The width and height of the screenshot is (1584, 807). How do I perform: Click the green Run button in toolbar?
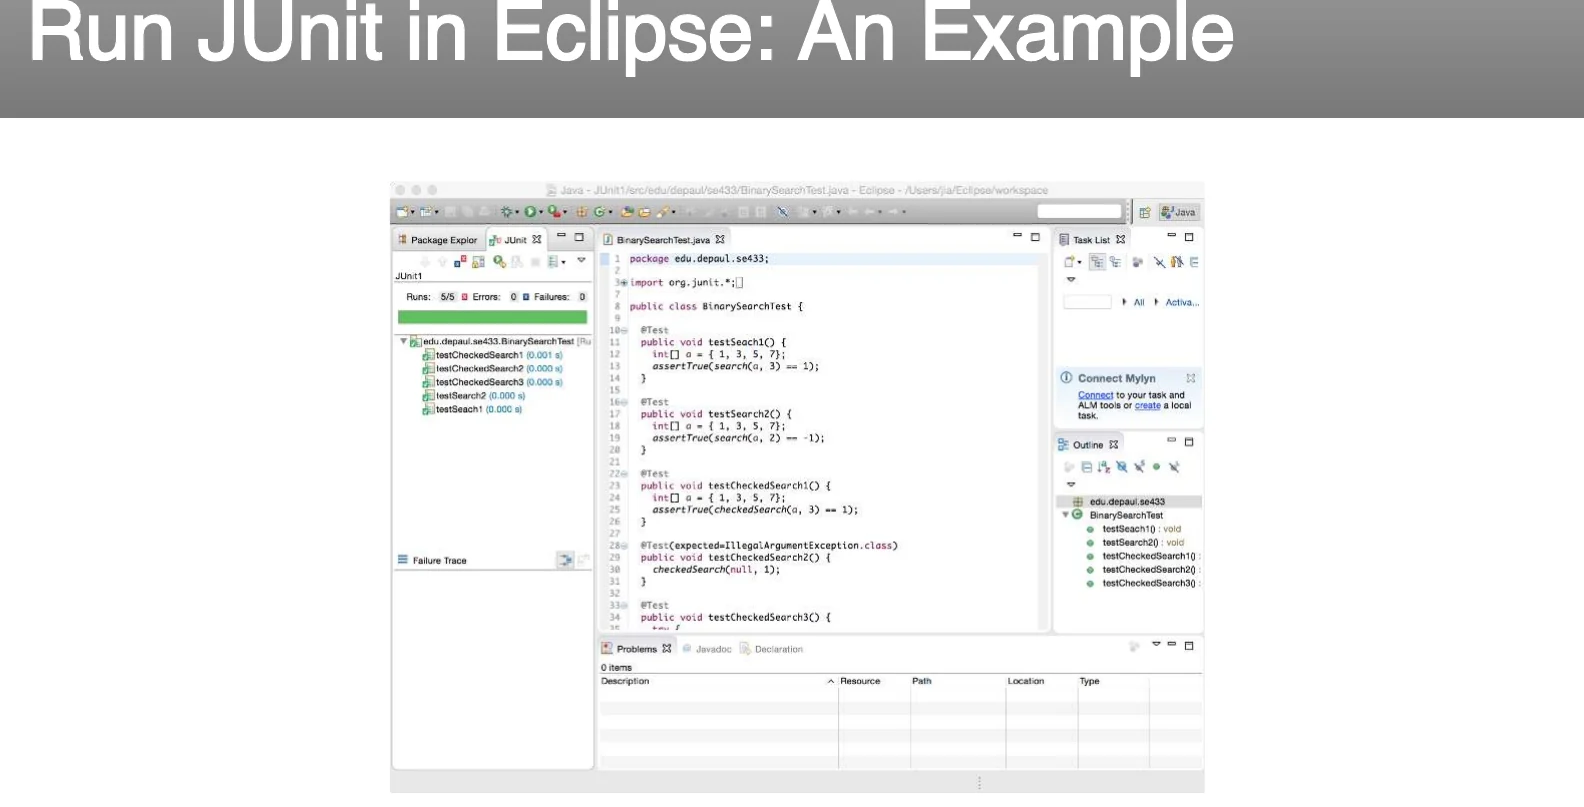point(530,212)
